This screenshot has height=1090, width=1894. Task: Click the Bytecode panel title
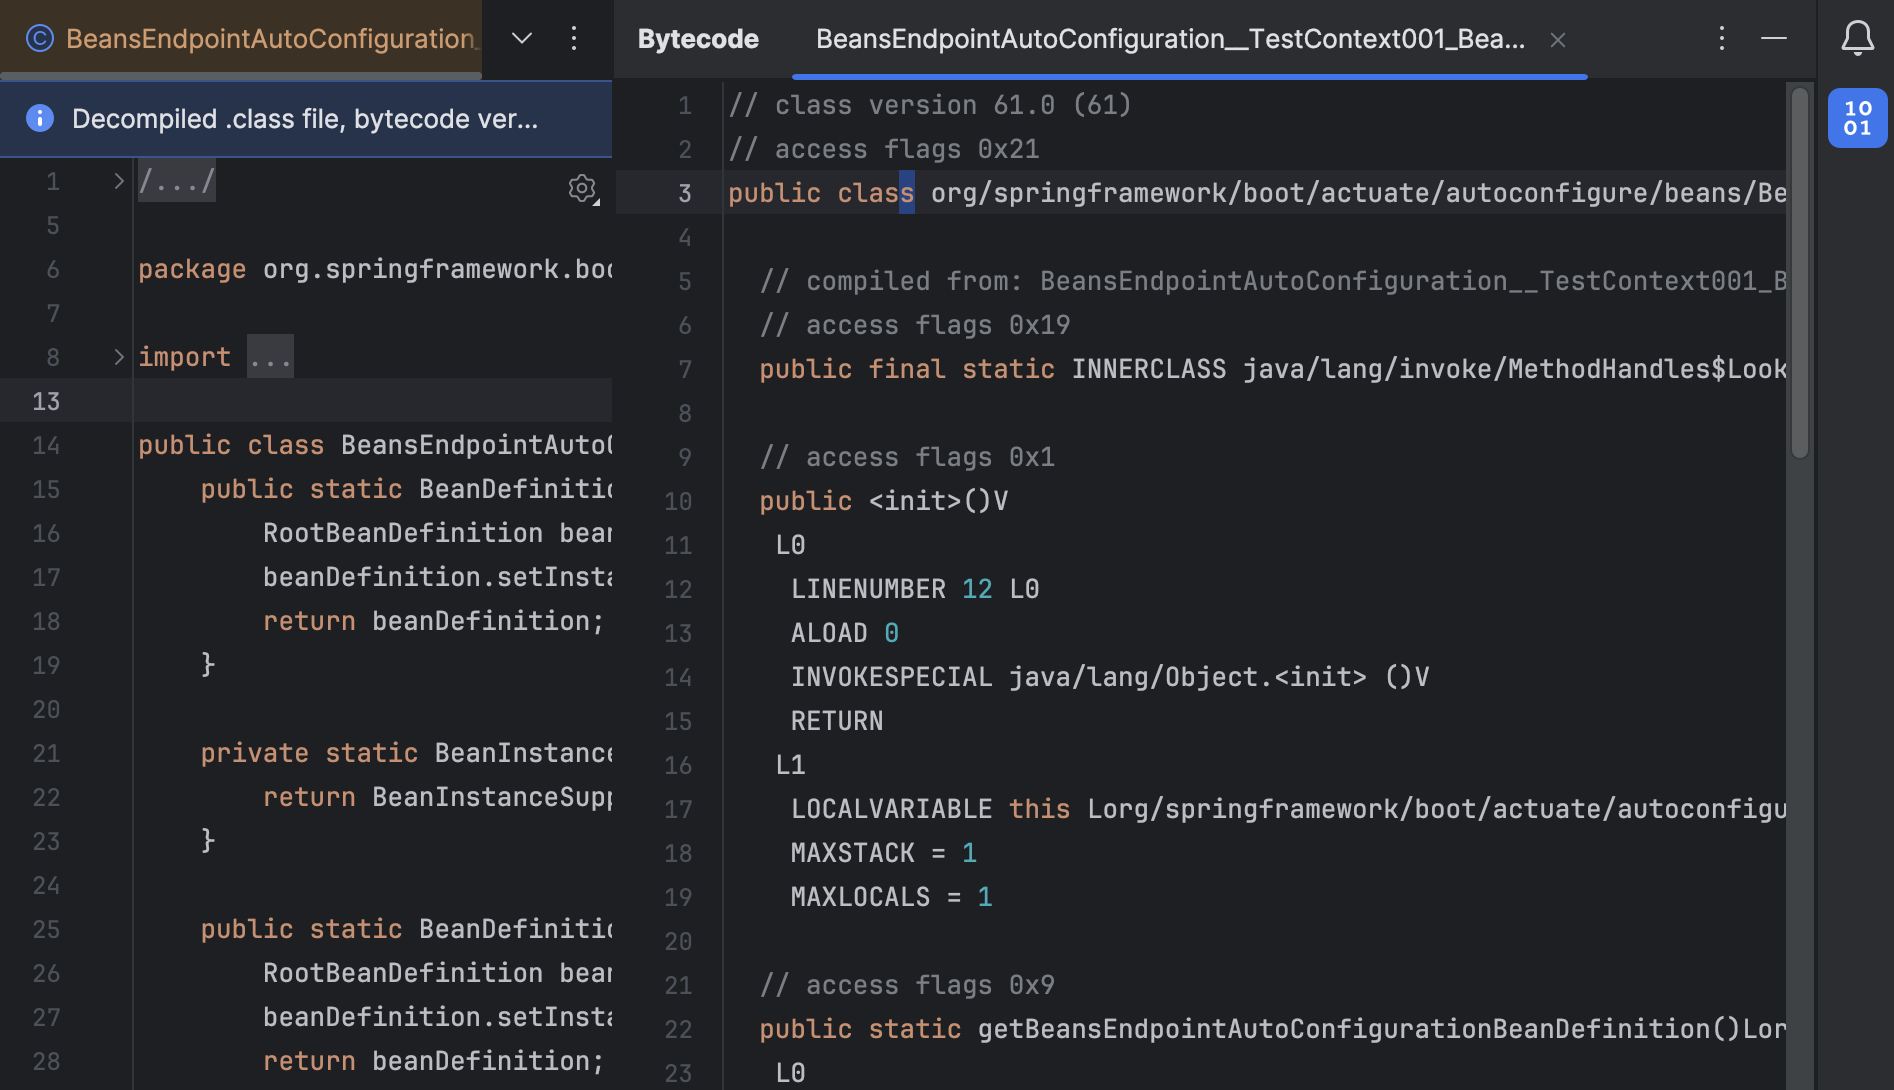tap(698, 38)
